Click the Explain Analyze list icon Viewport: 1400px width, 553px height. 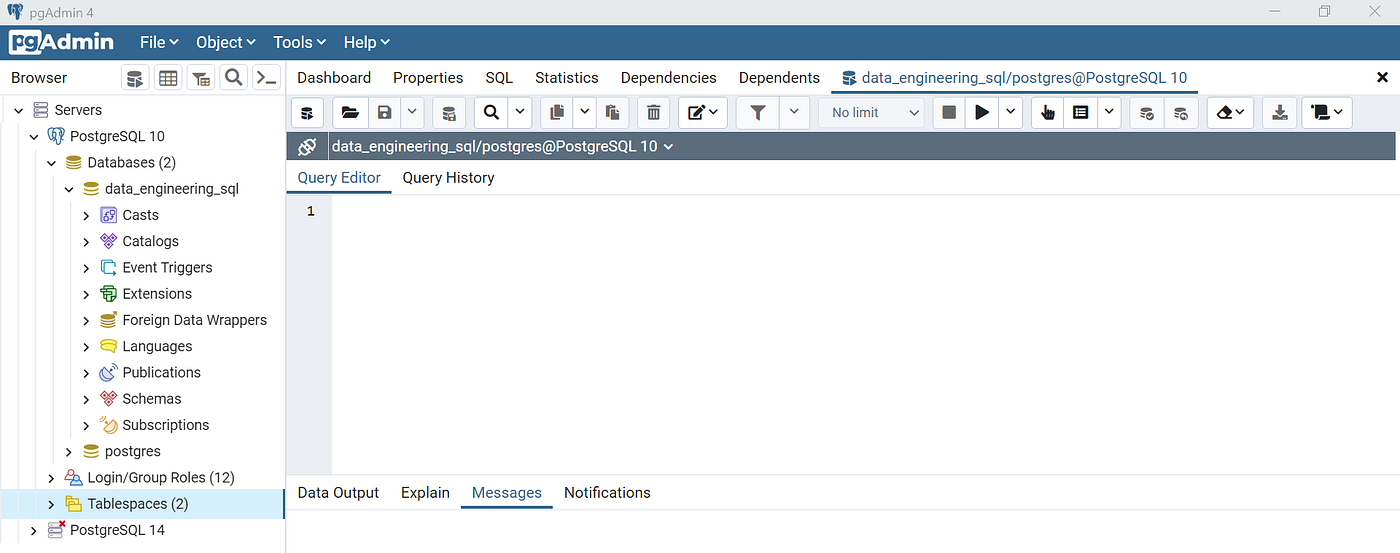coord(1081,113)
